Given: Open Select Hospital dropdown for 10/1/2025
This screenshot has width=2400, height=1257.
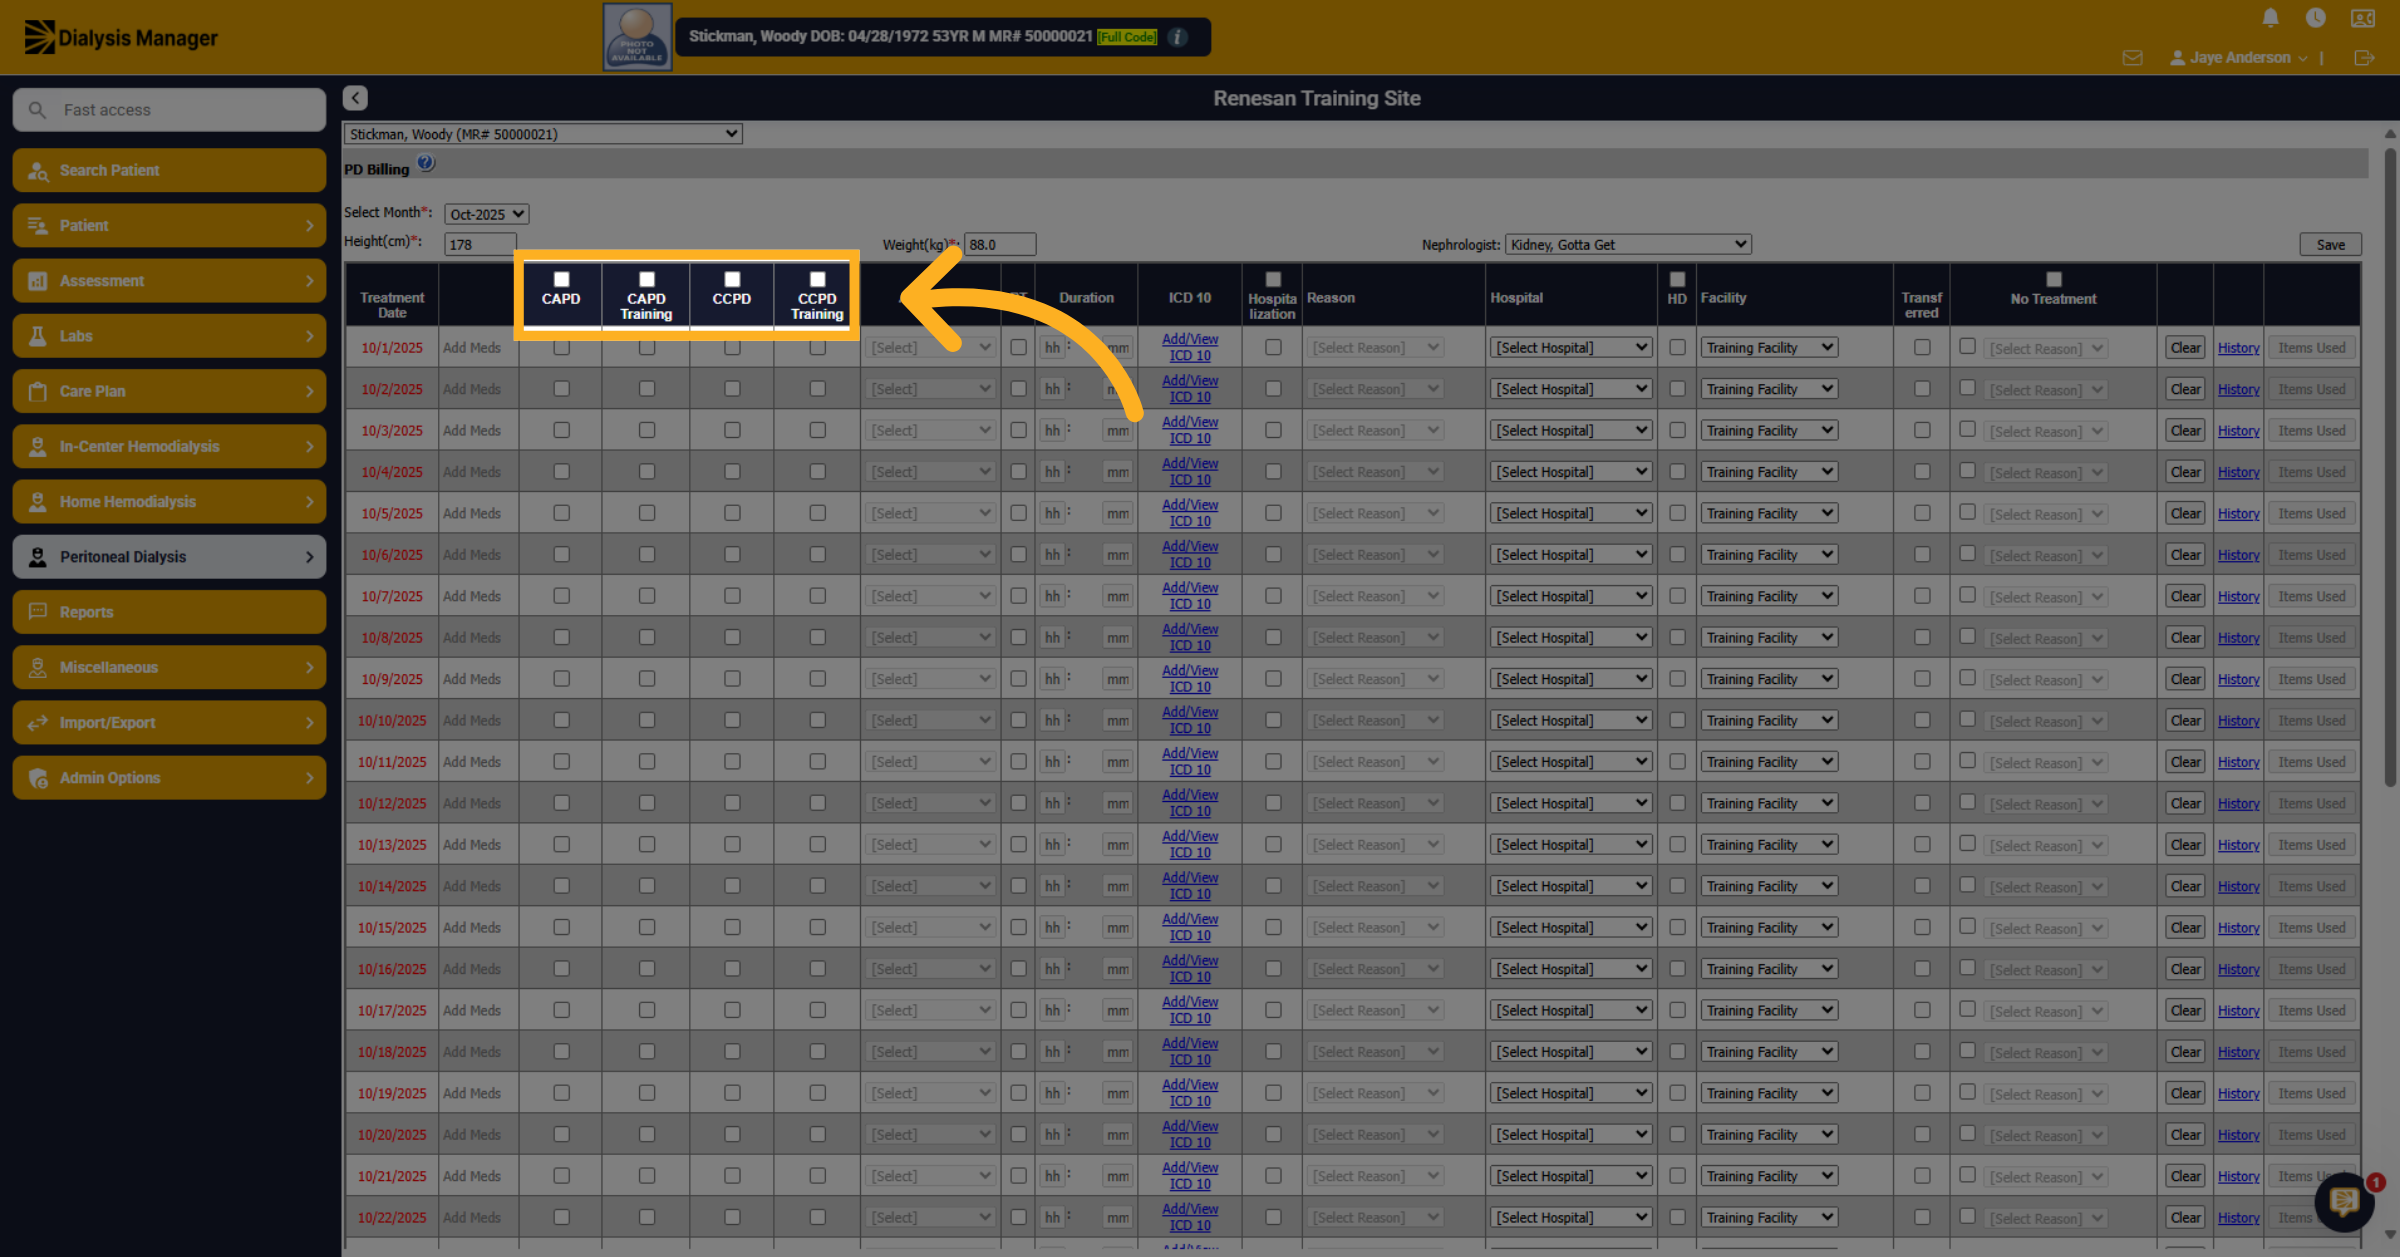Looking at the screenshot, I should pyautogui.click(x=1570, y=348).
